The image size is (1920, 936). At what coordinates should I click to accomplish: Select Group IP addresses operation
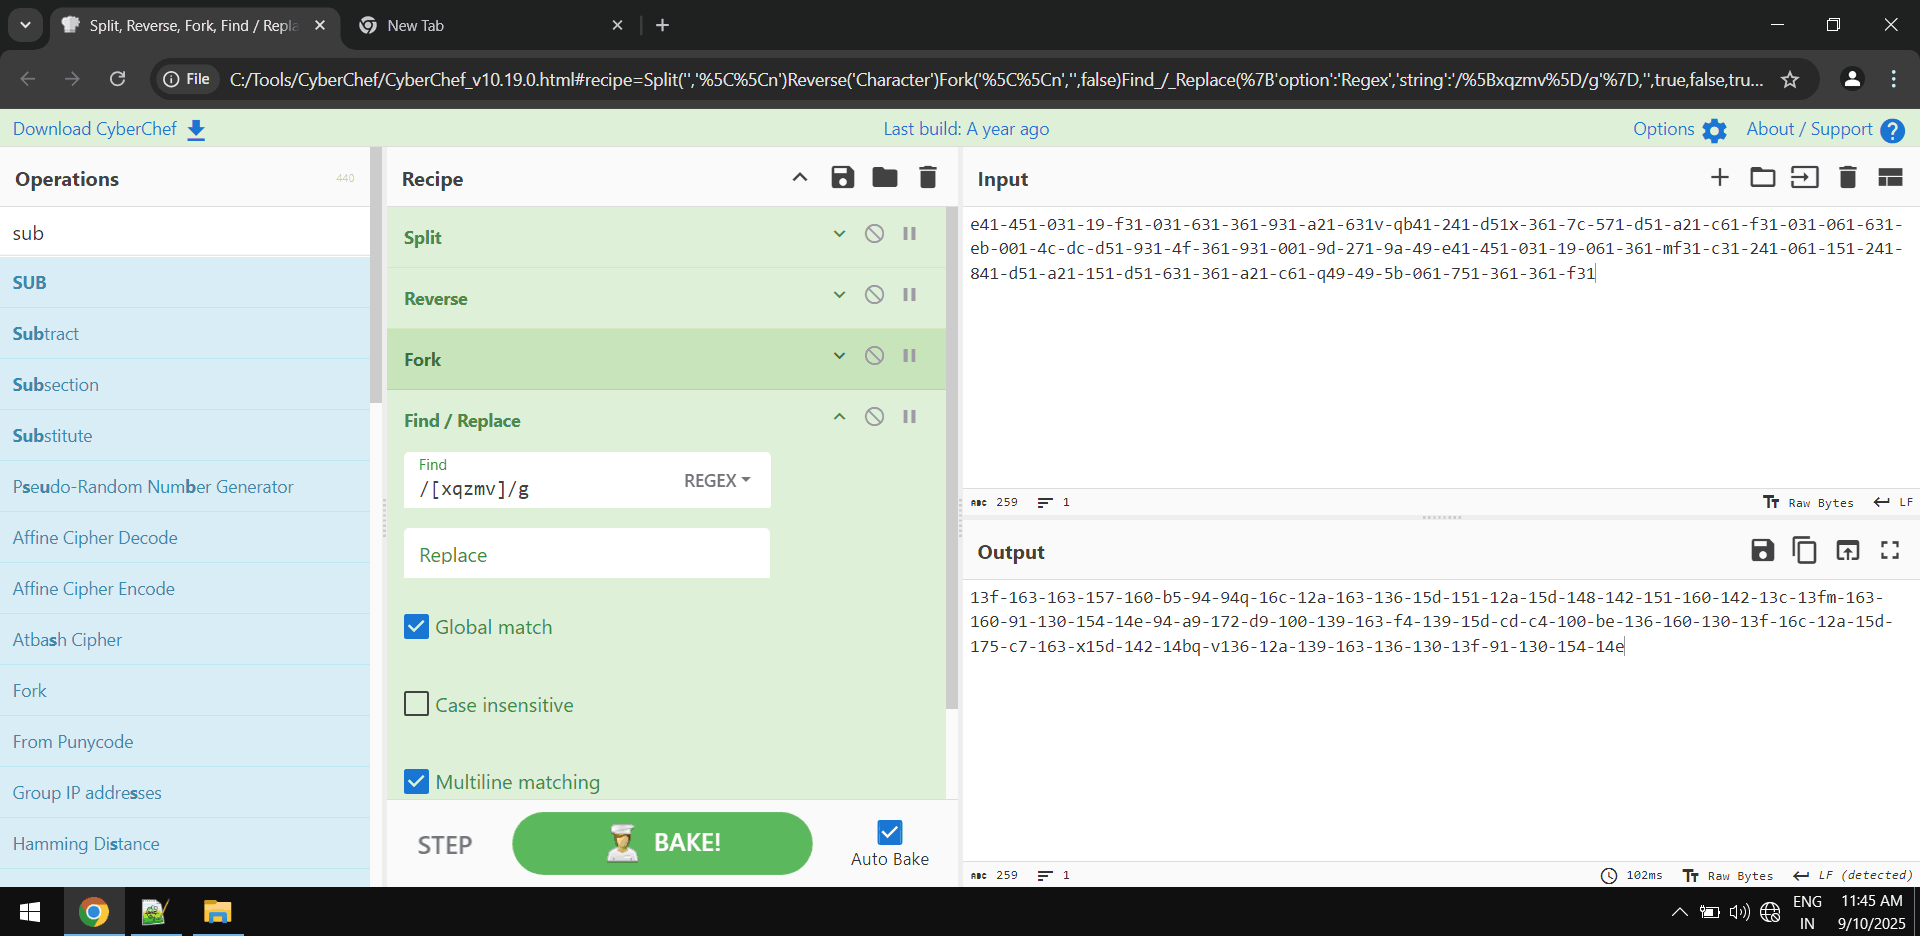click(185, 792)
